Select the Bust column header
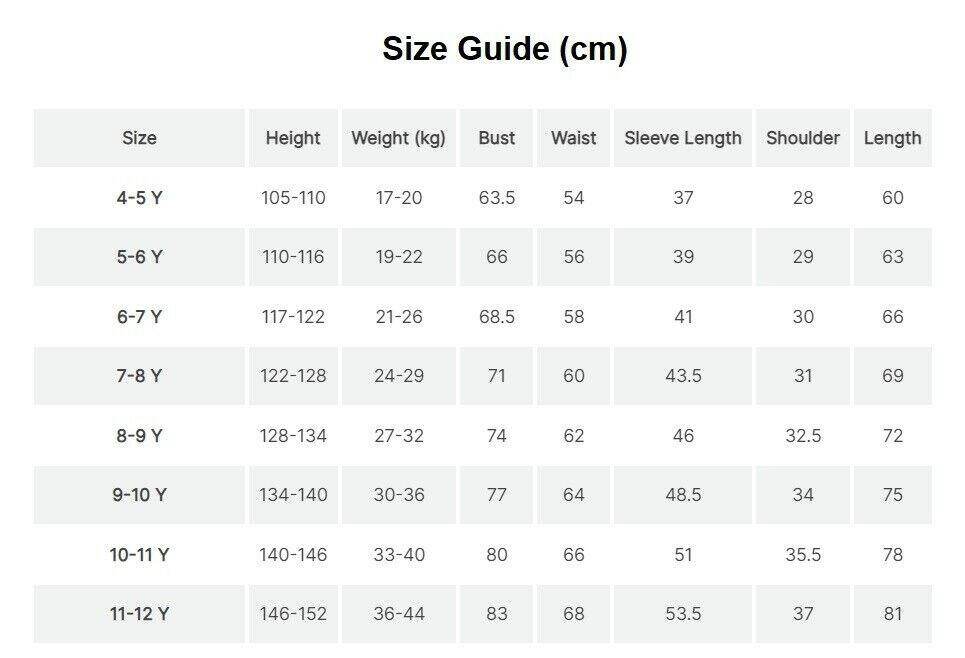The image size is (965, 658). pos(497,138)
